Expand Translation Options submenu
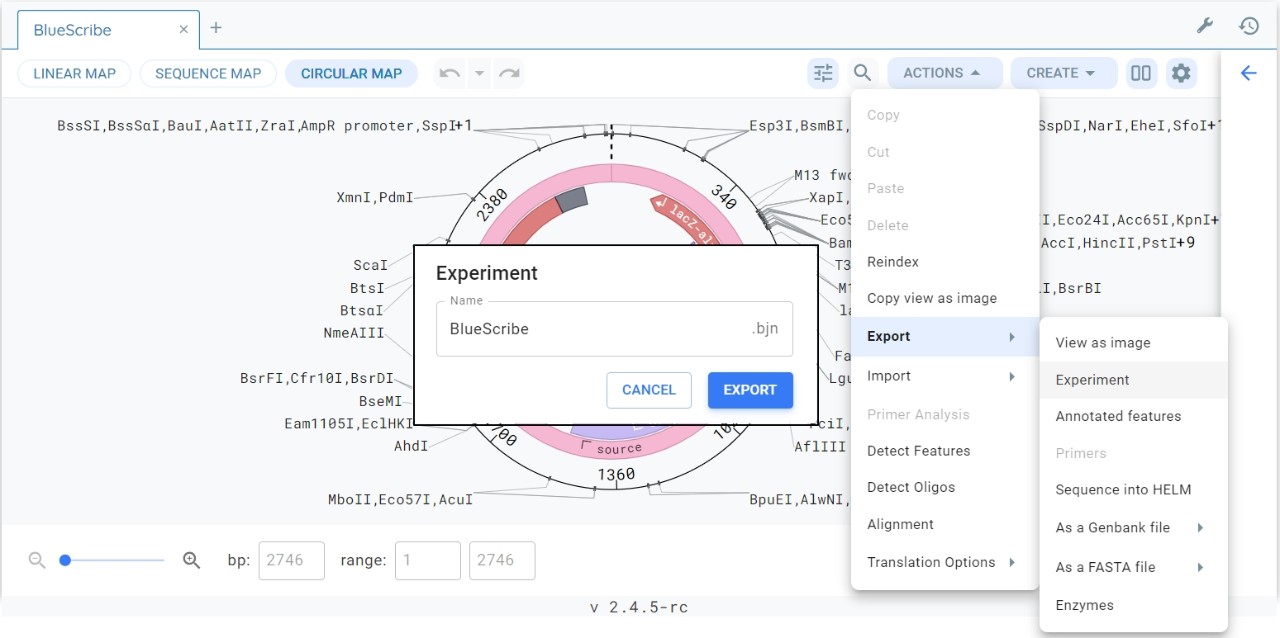Screen dimensions: 1280x638 pos(945,562)
